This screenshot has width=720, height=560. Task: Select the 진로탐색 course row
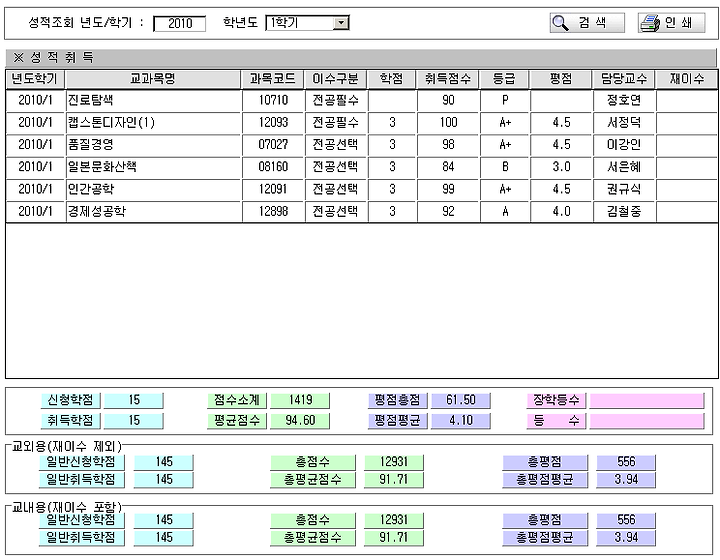pos(362,100)
